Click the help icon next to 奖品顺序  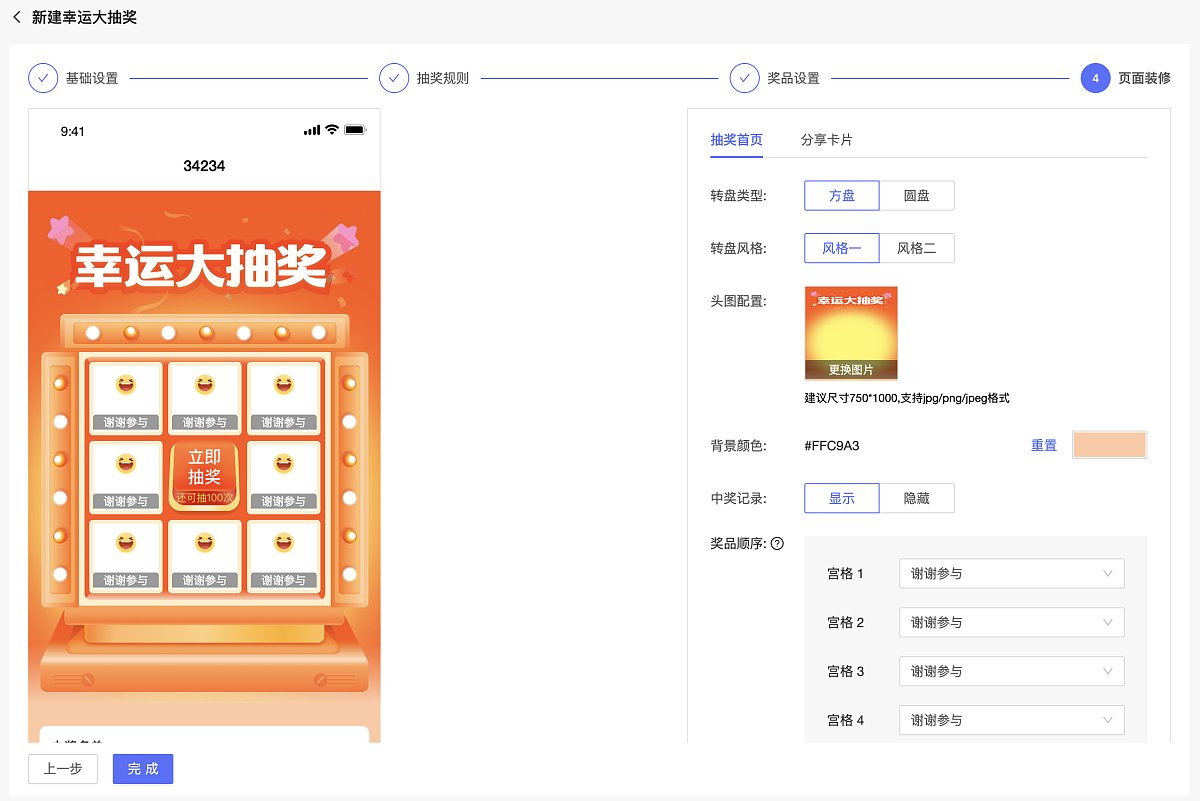pos(777,544)
